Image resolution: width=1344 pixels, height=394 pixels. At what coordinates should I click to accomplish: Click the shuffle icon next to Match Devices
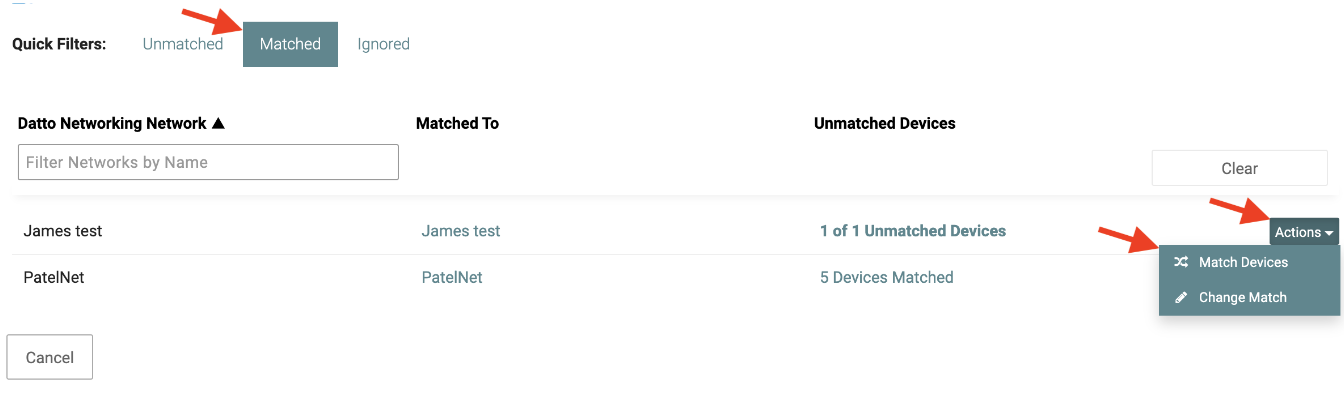tap(1181, 262)
